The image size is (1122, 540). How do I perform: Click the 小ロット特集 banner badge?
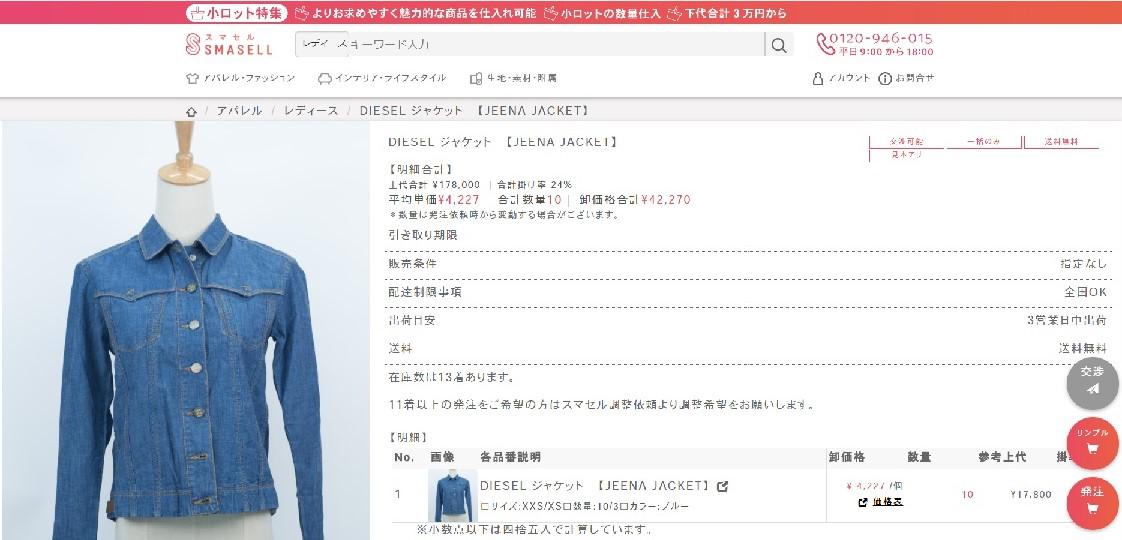pos(236,13)
